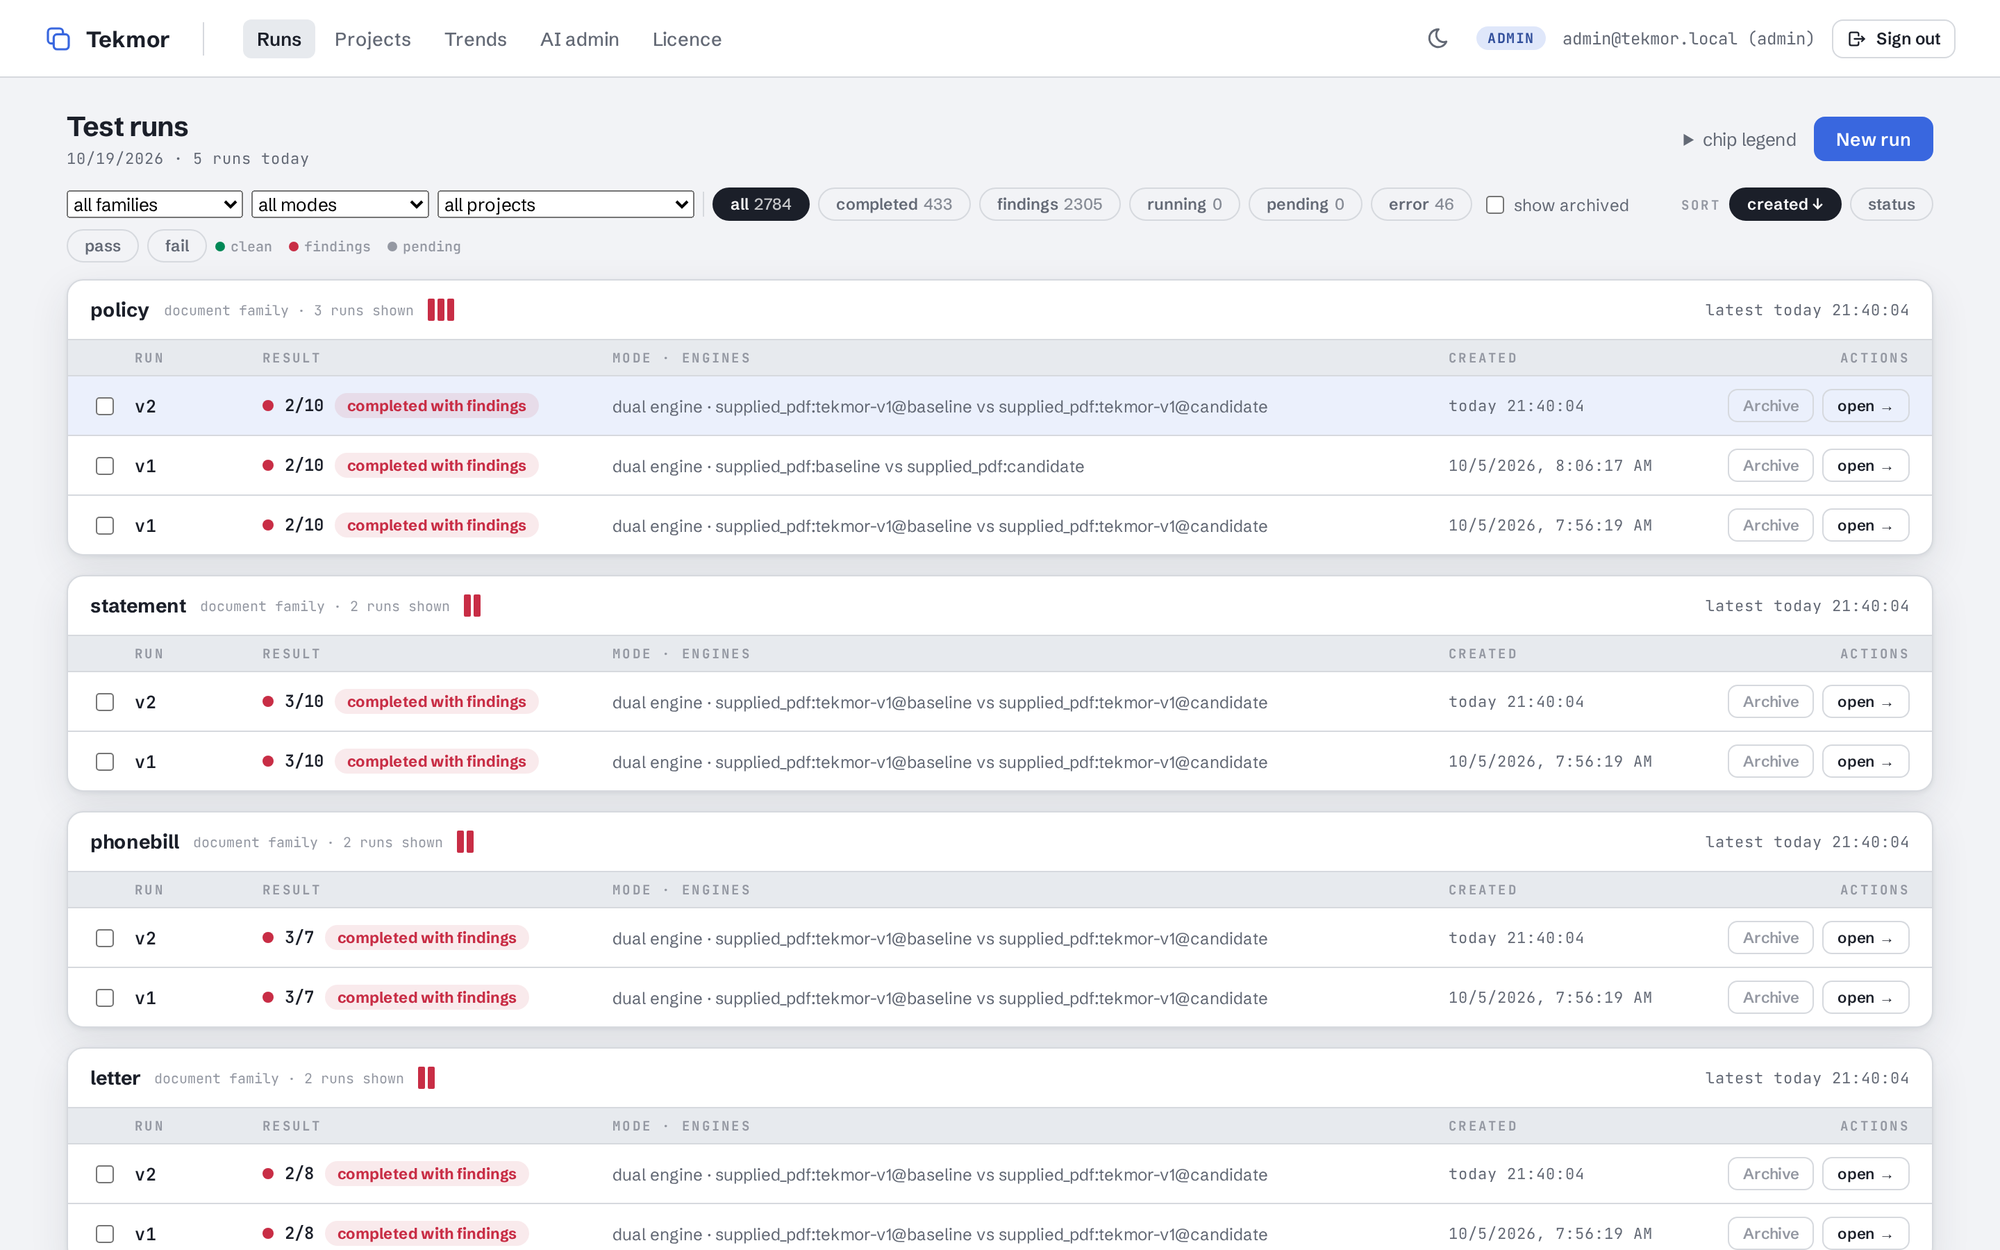Select policy v2 run checkbox
This screenshot has height=1250, width=2000.
tap(105, 406)
